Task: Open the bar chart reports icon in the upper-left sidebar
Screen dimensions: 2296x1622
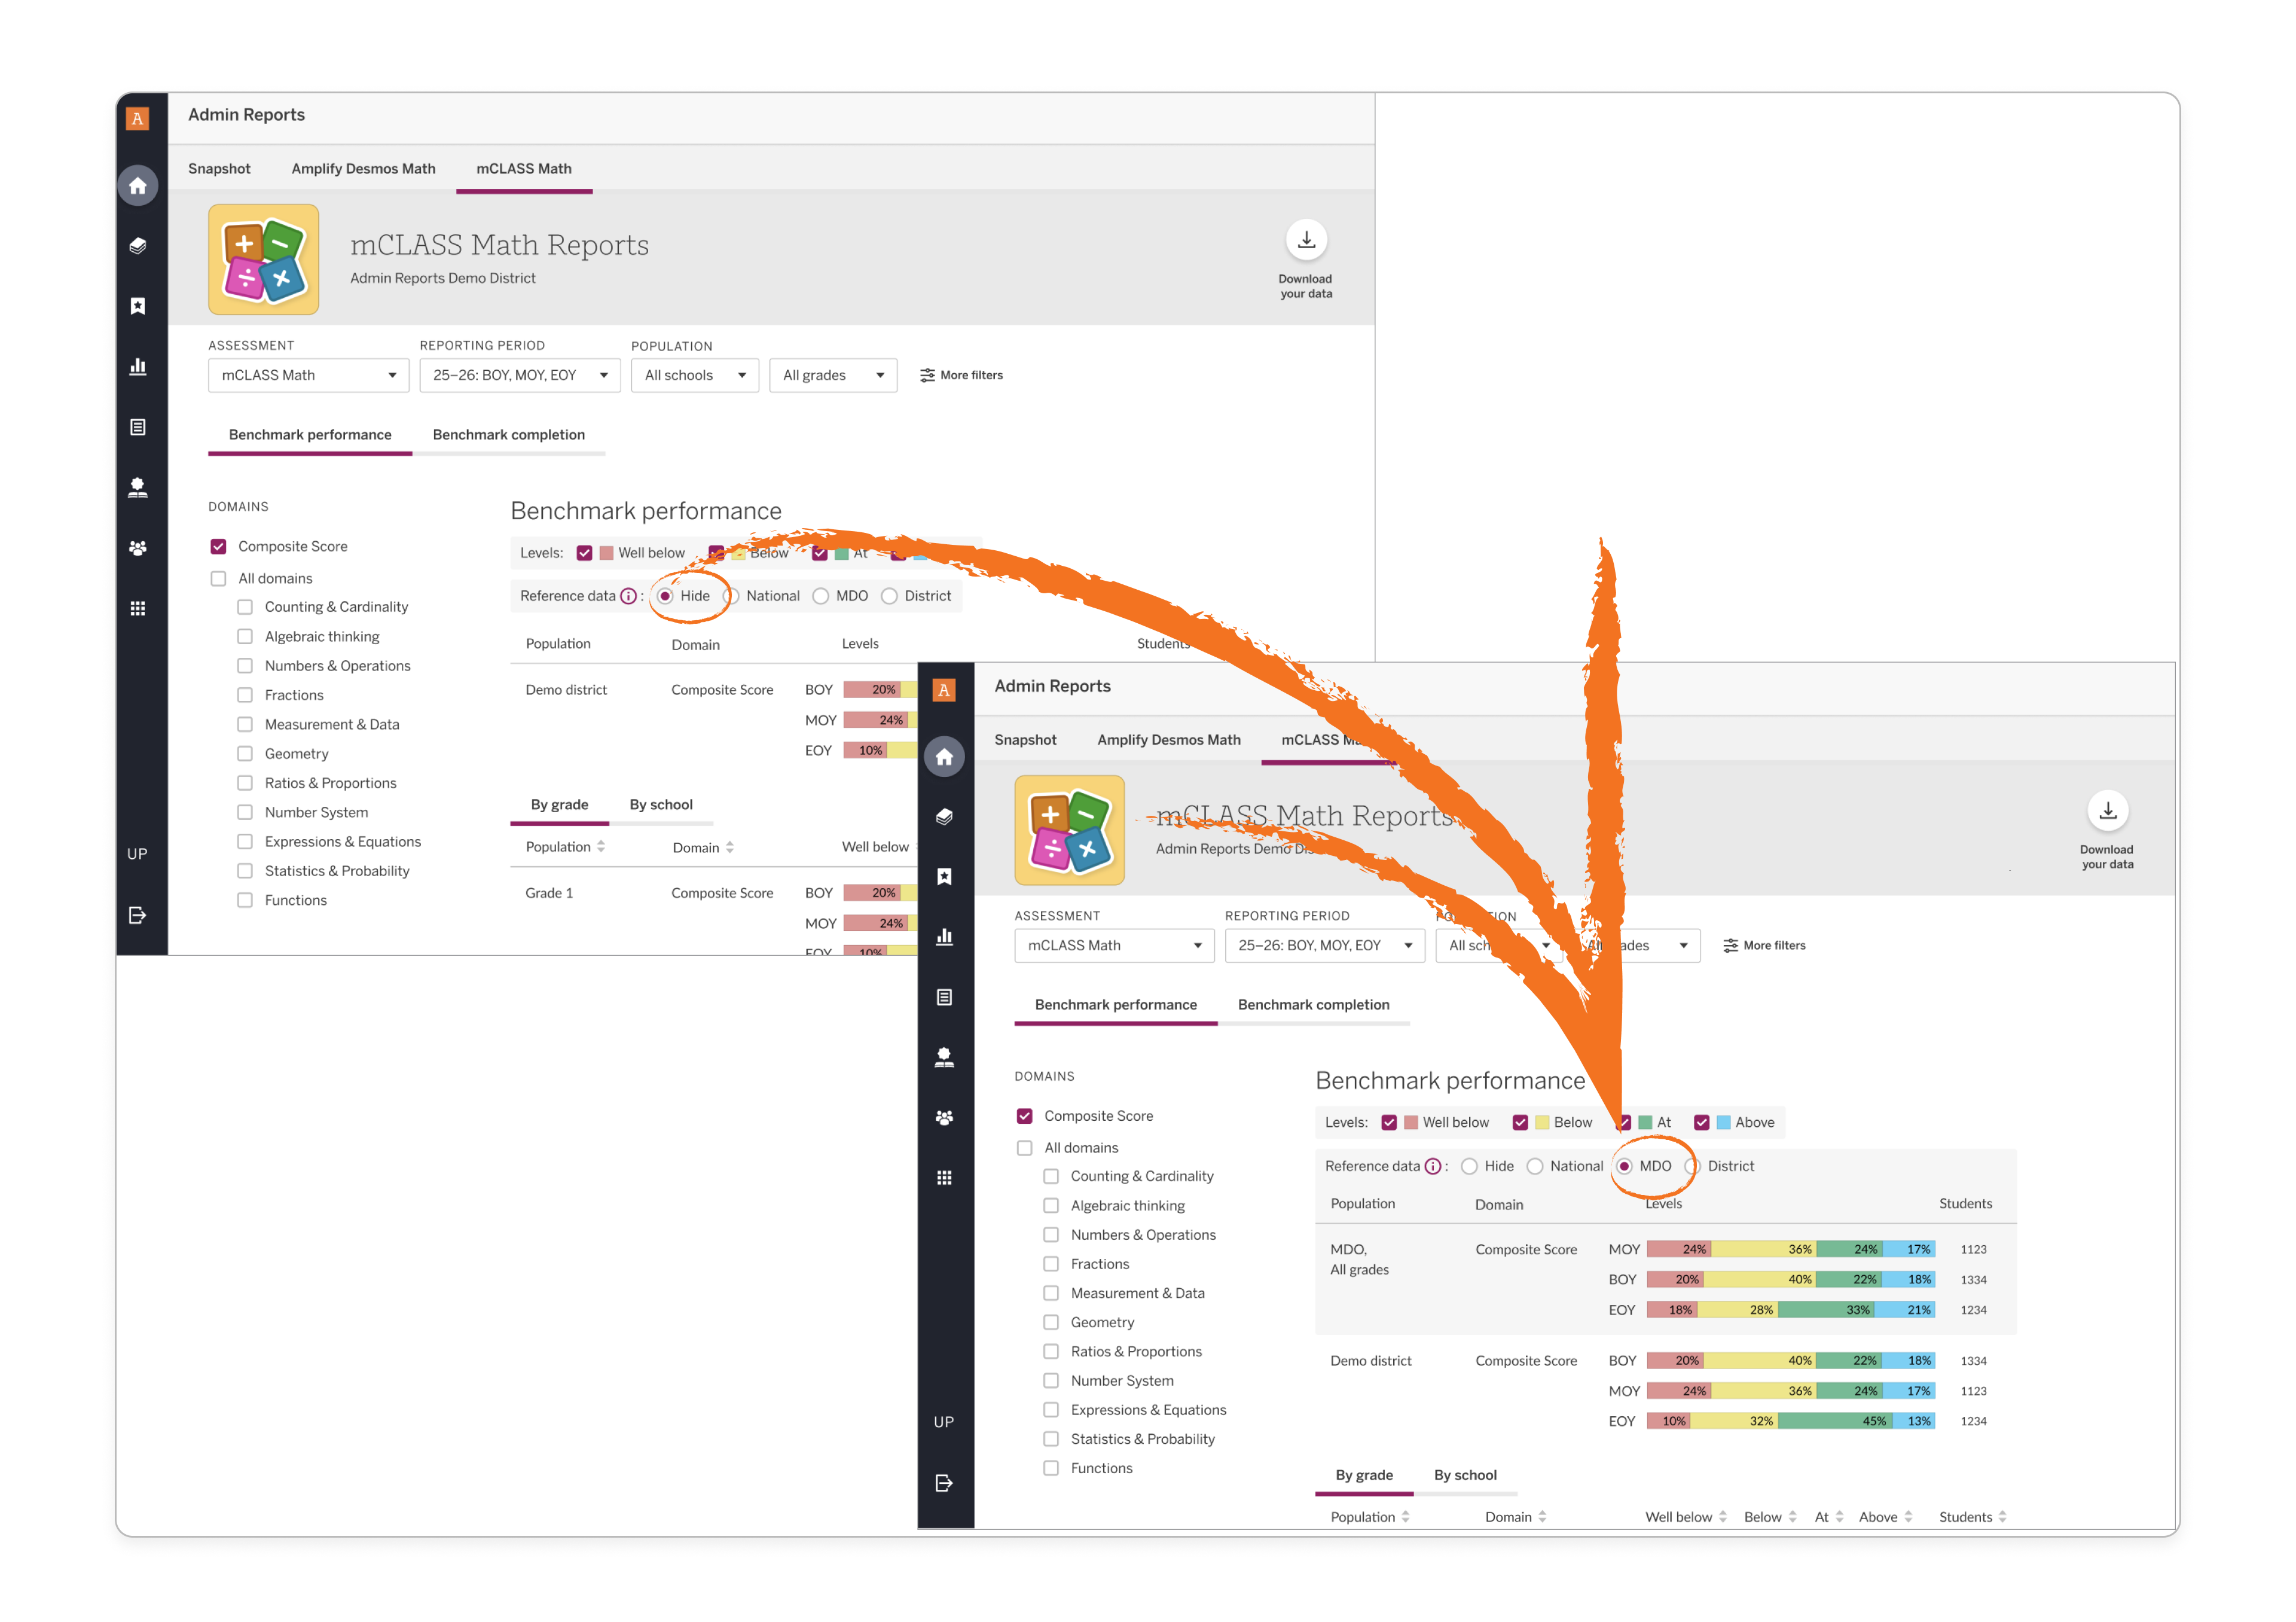Action: (x=138, y=366)
